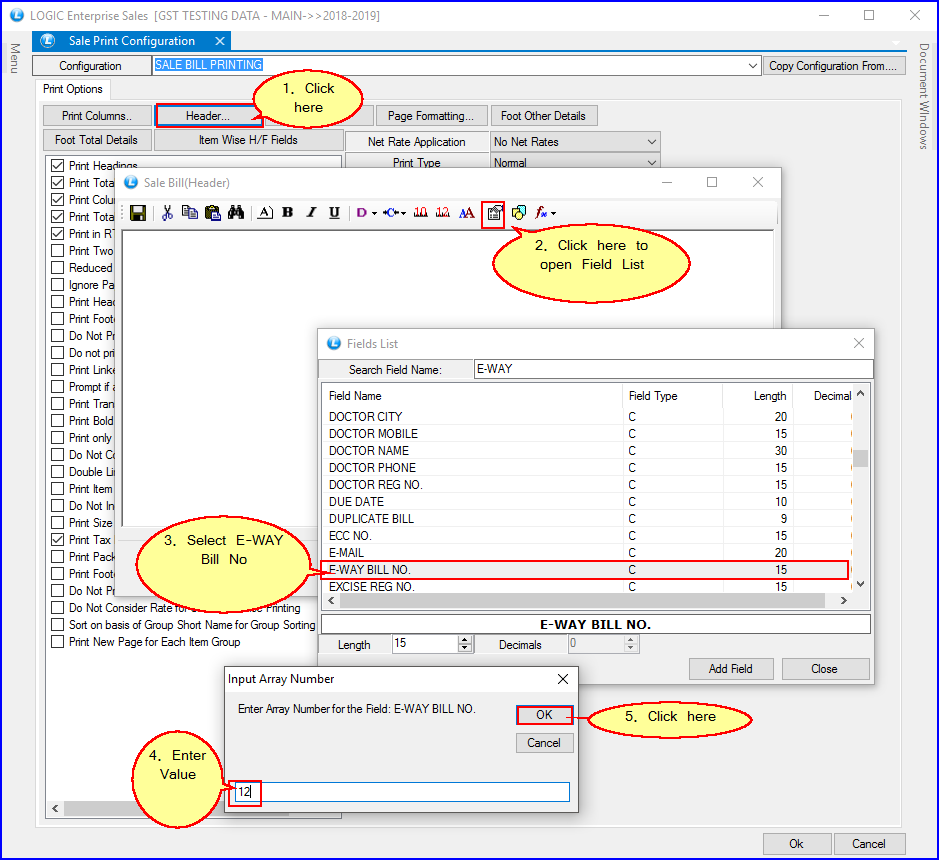Toggle Italic formatting in header editor
Screen dimensions: 939x860
pos(311,213)
